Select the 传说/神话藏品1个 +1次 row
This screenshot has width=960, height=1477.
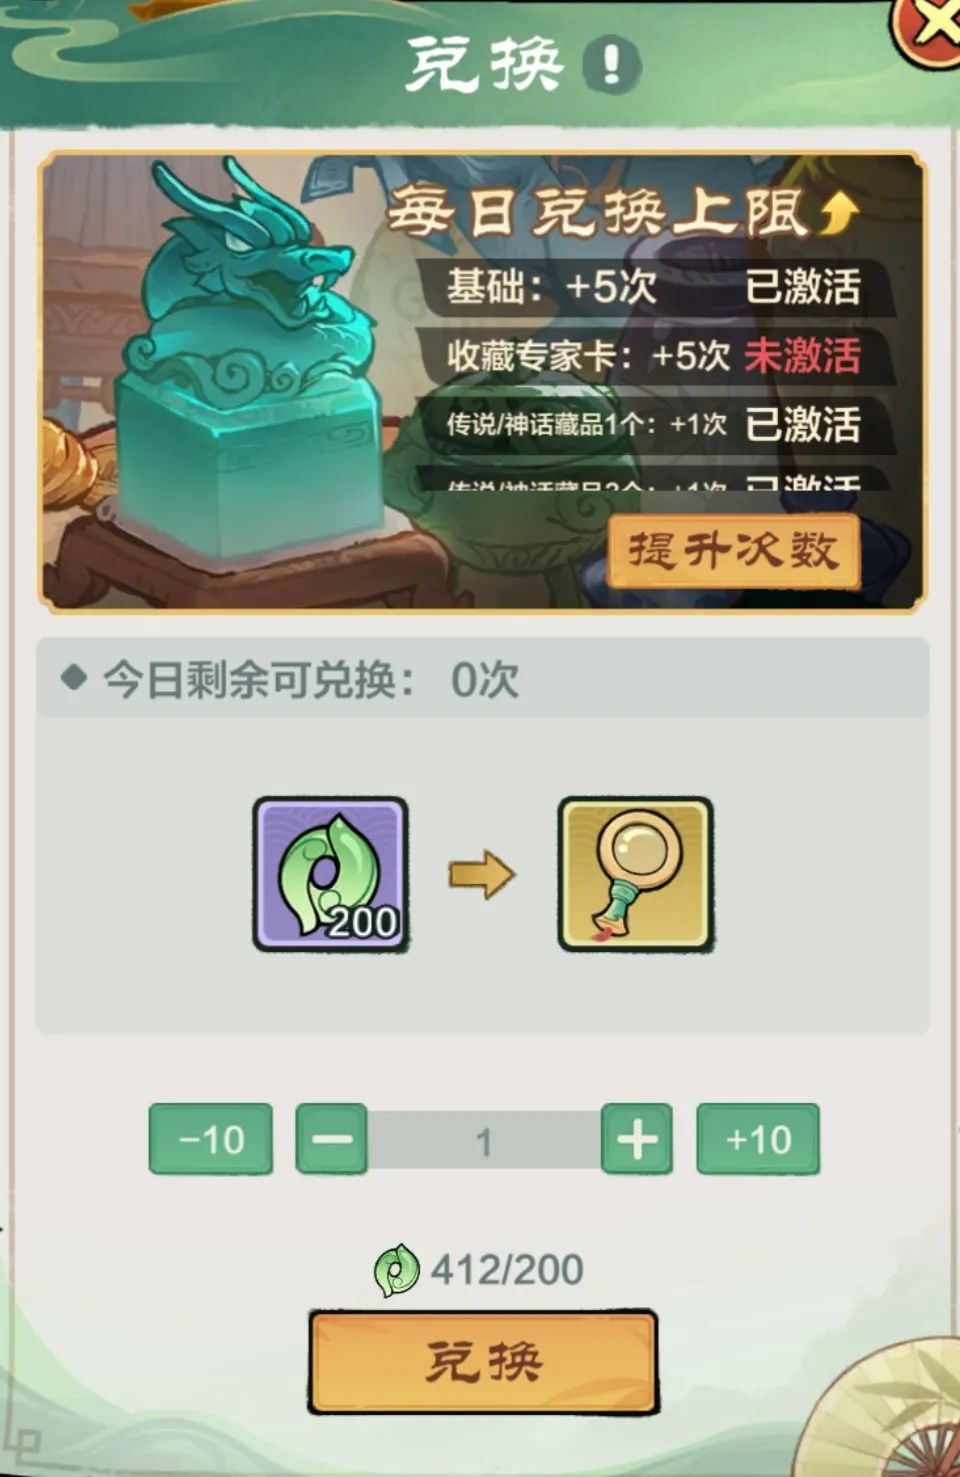[x=654, y=425]
